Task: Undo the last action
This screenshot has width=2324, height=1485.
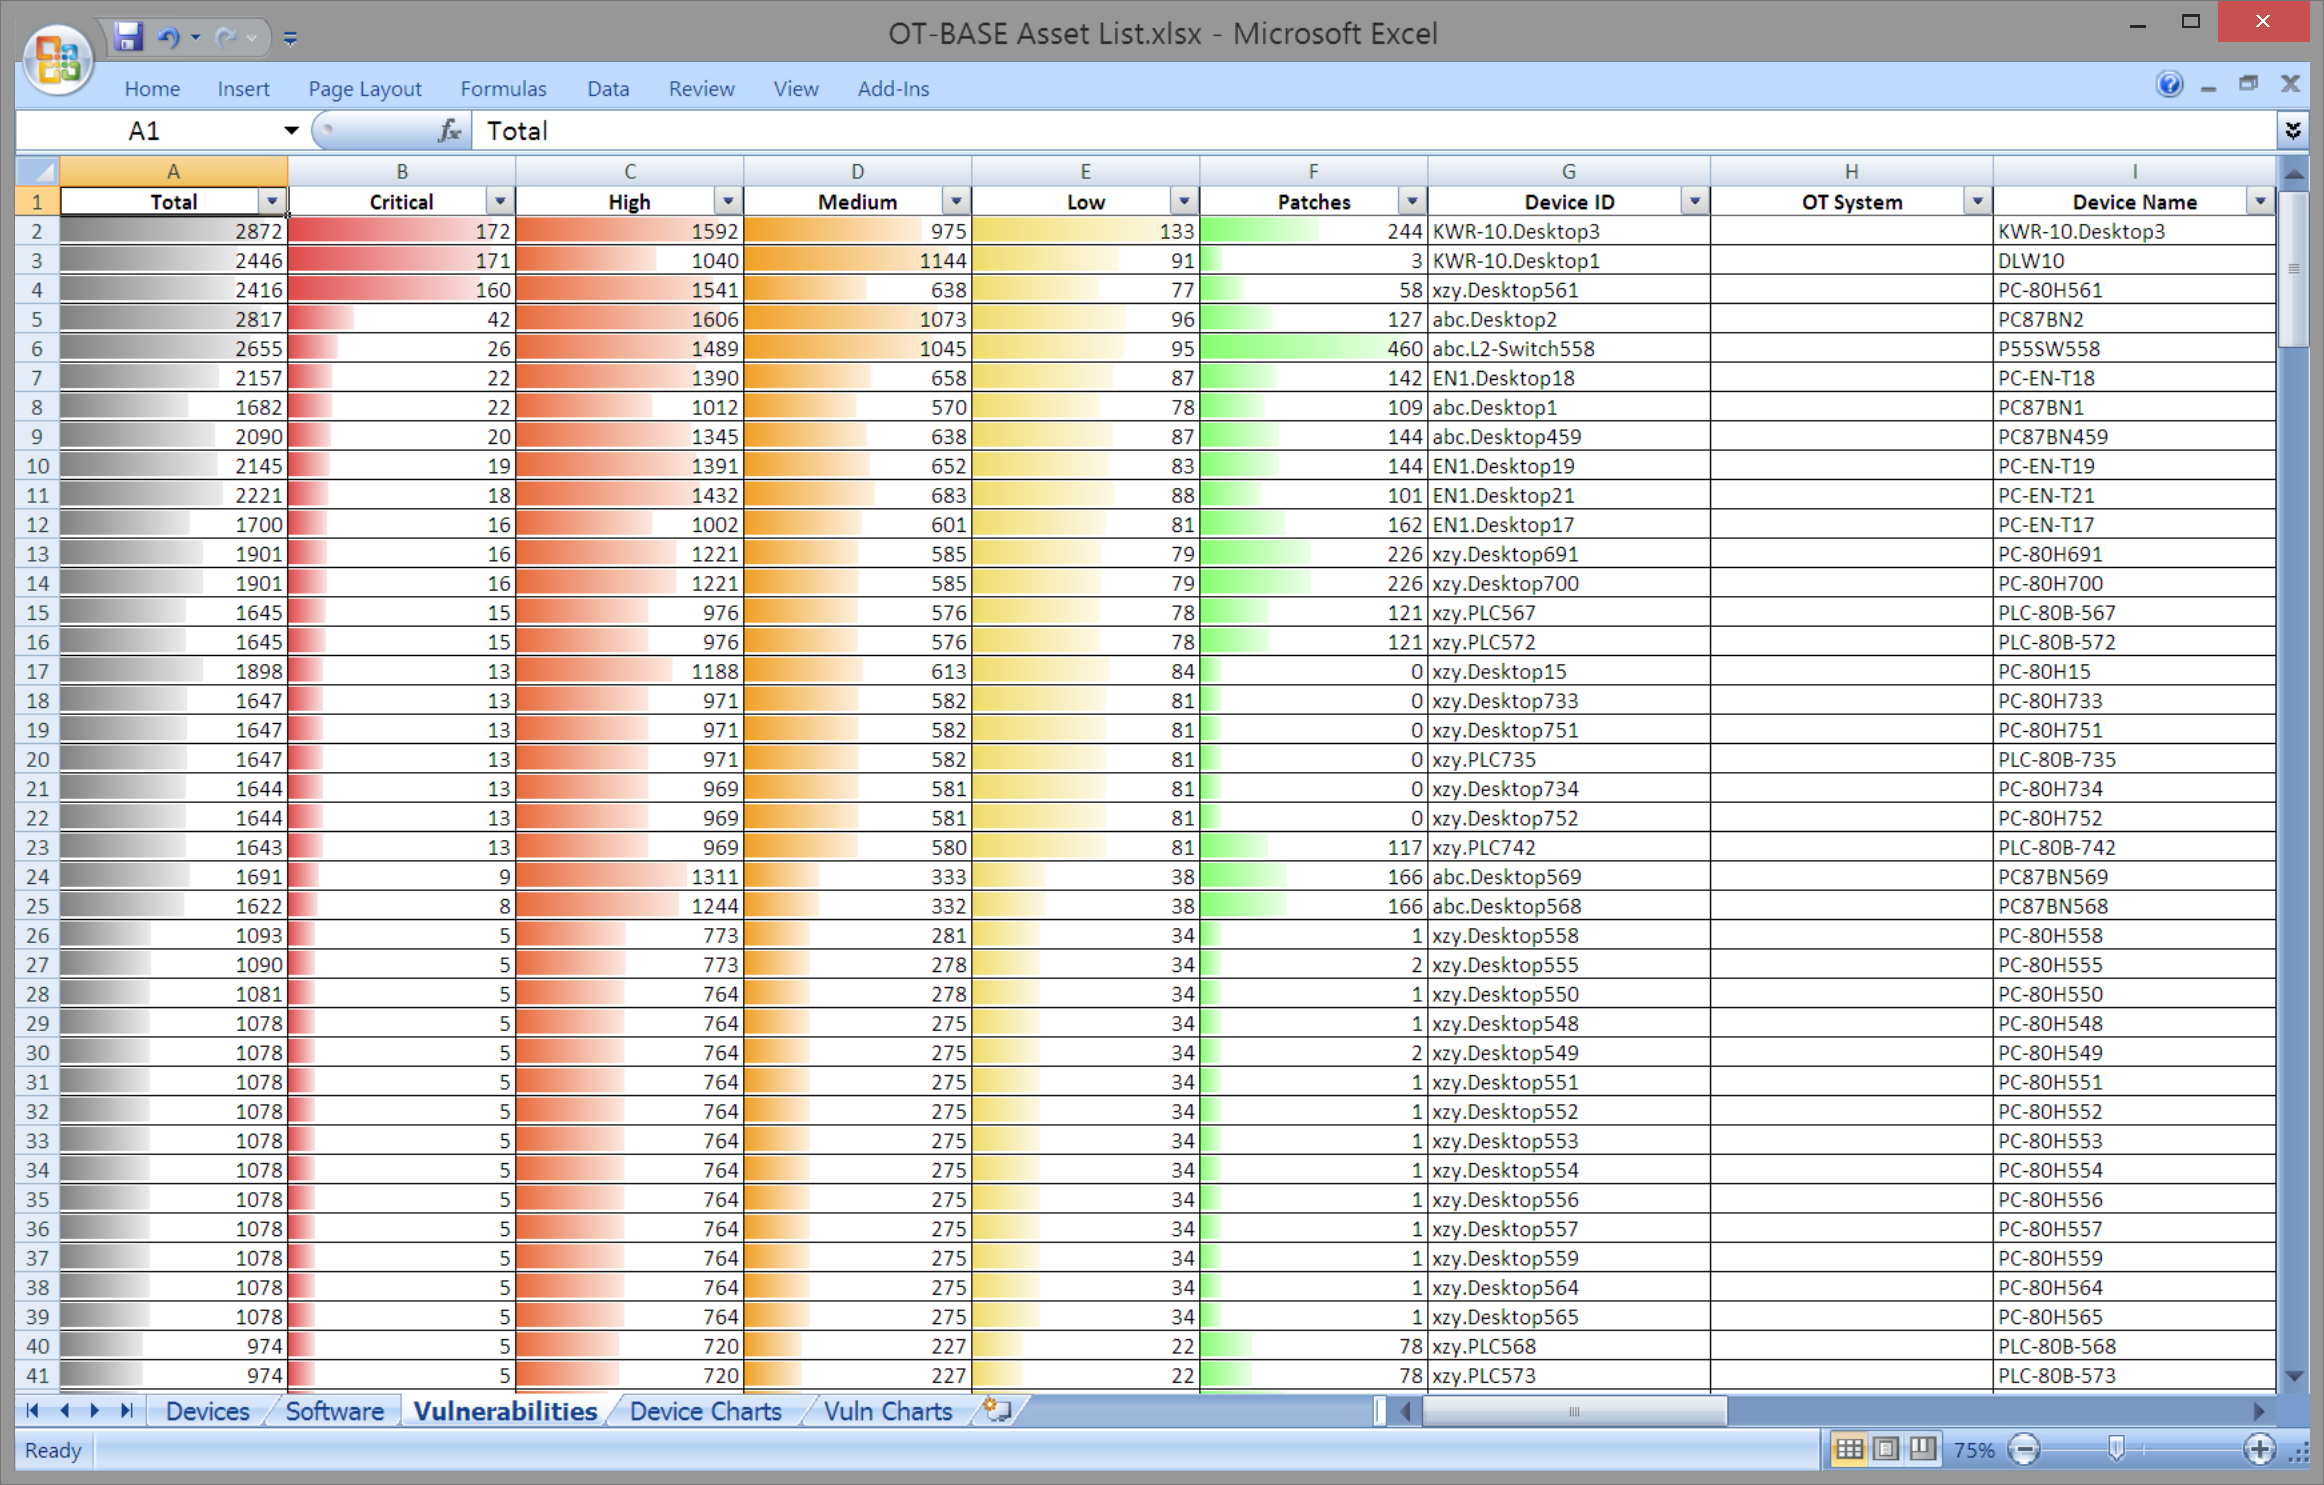Action: 167,37
